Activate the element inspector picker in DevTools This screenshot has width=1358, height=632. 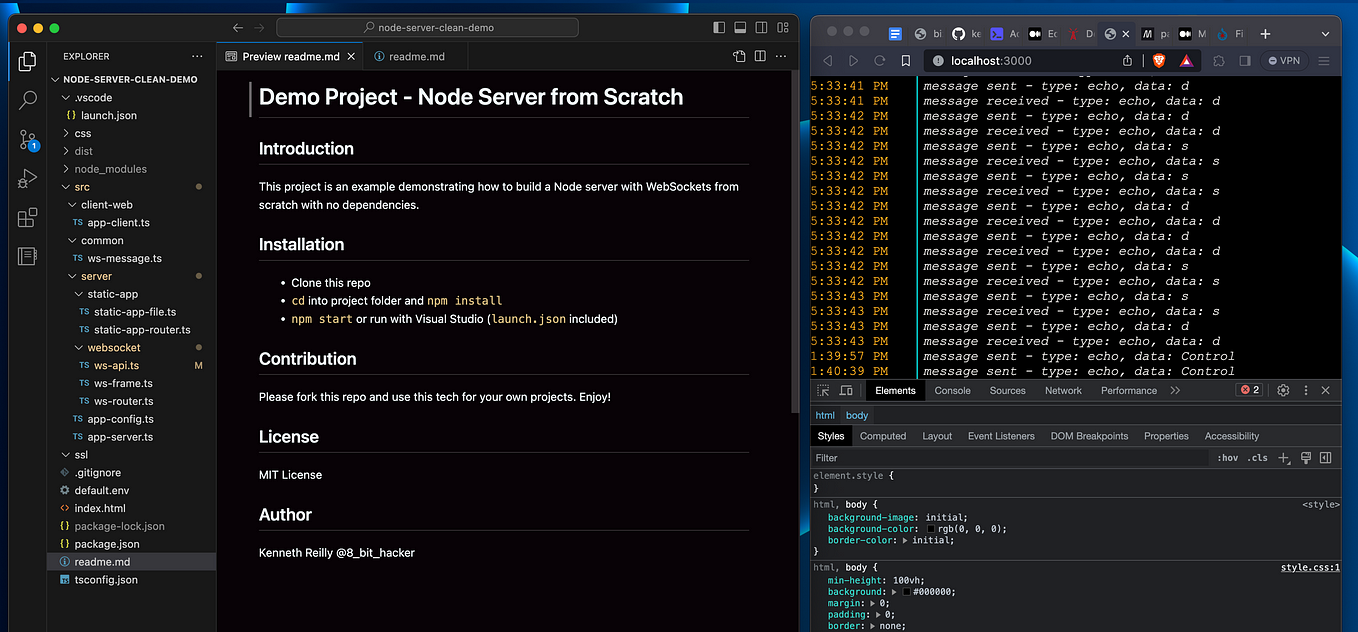point(824,390)
